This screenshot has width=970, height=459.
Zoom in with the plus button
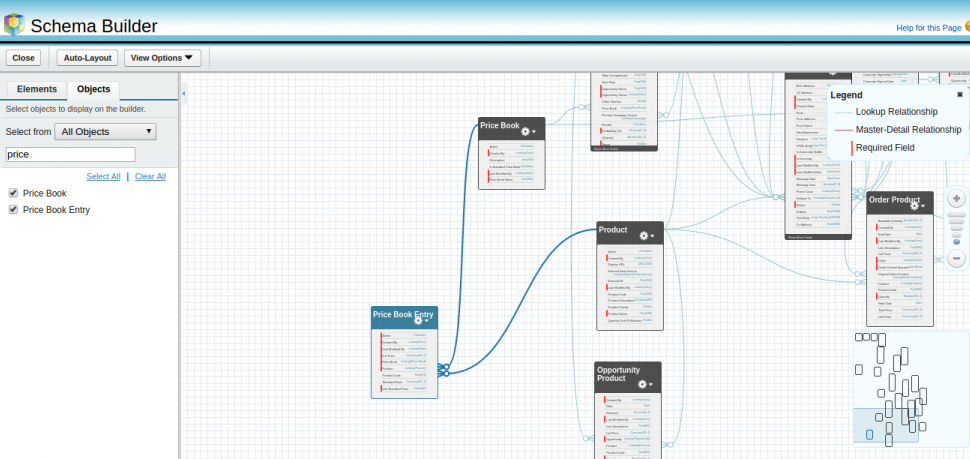[956, 199]
